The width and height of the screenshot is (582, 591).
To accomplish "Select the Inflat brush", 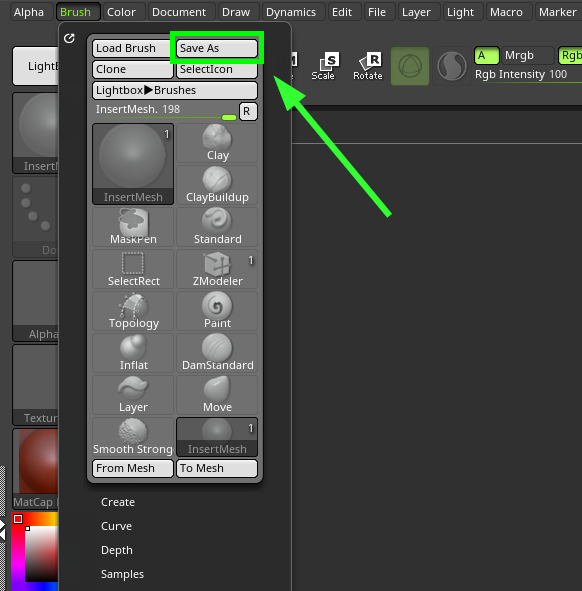I will [133, 353].
